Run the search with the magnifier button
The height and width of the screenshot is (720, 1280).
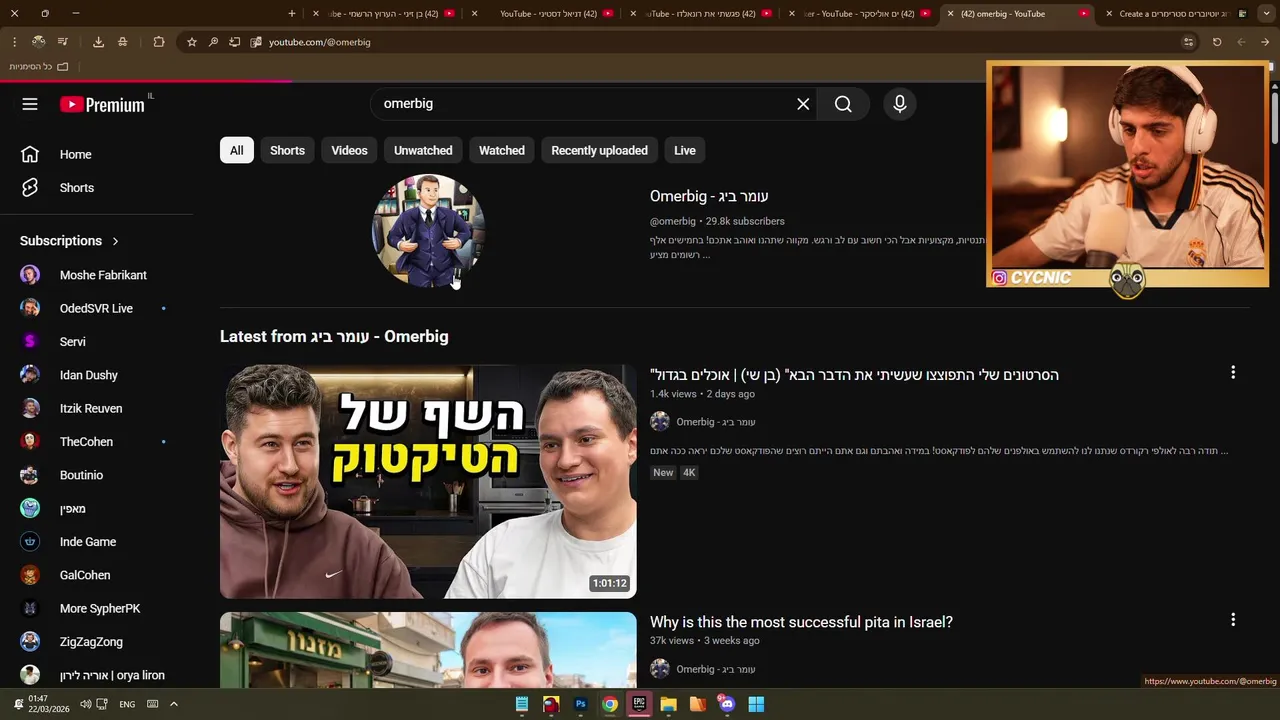tap(843, 104)
